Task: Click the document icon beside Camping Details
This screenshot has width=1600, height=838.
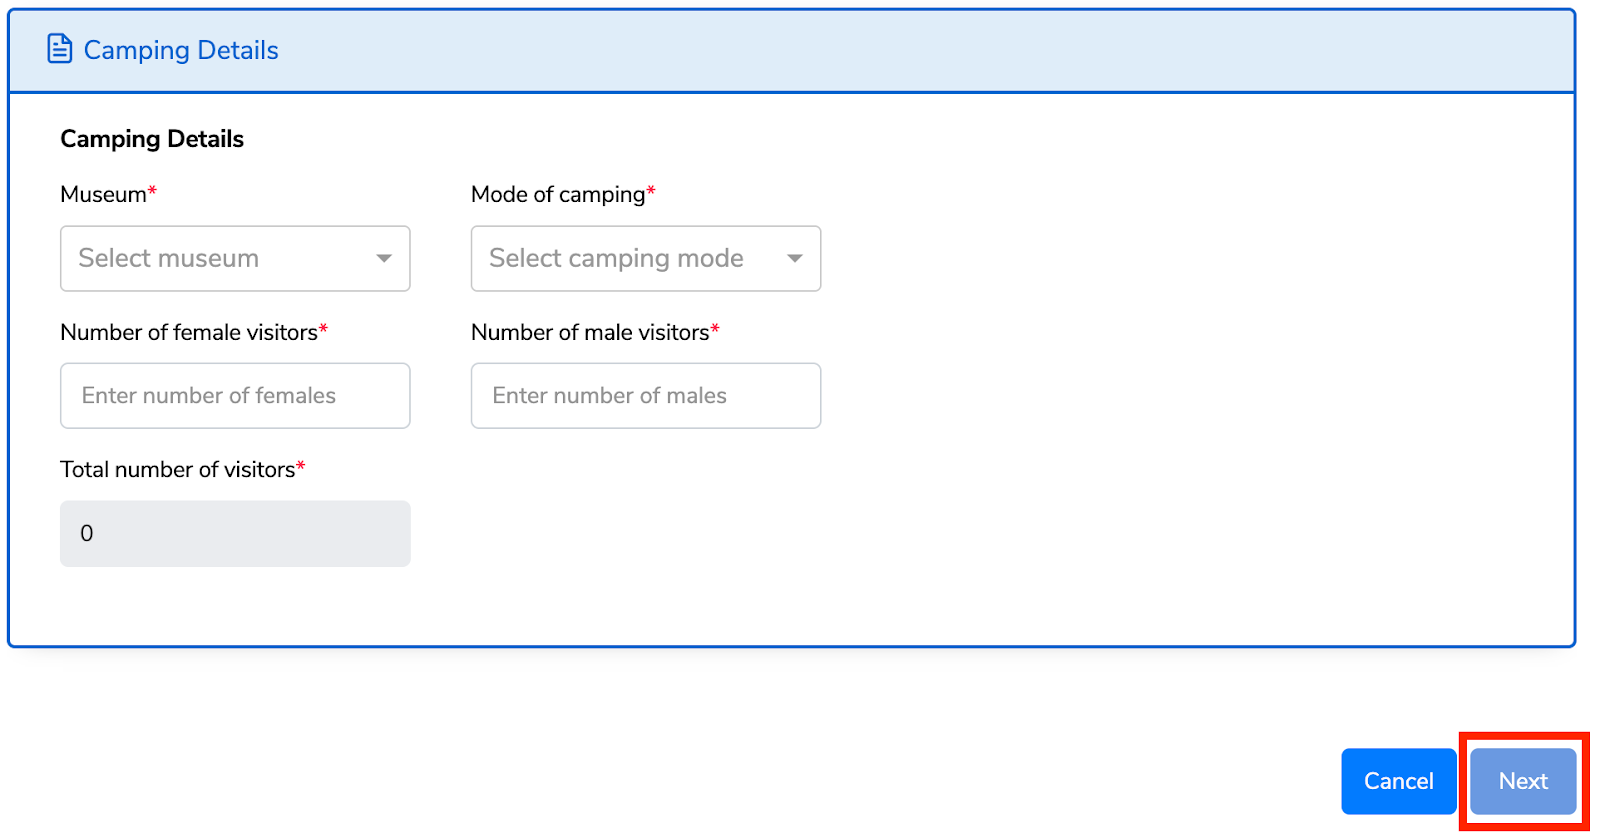Action: tap(60, 49)
